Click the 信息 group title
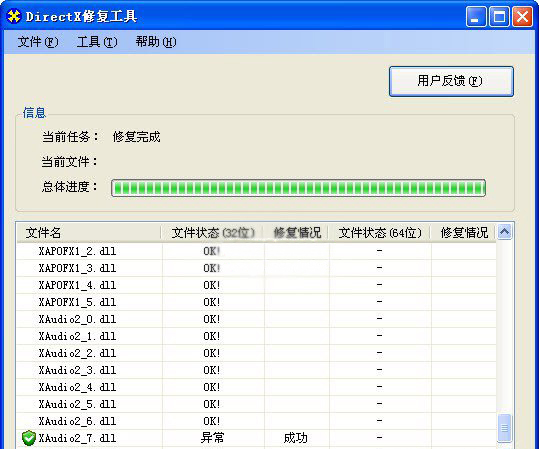 pos(34,113)
